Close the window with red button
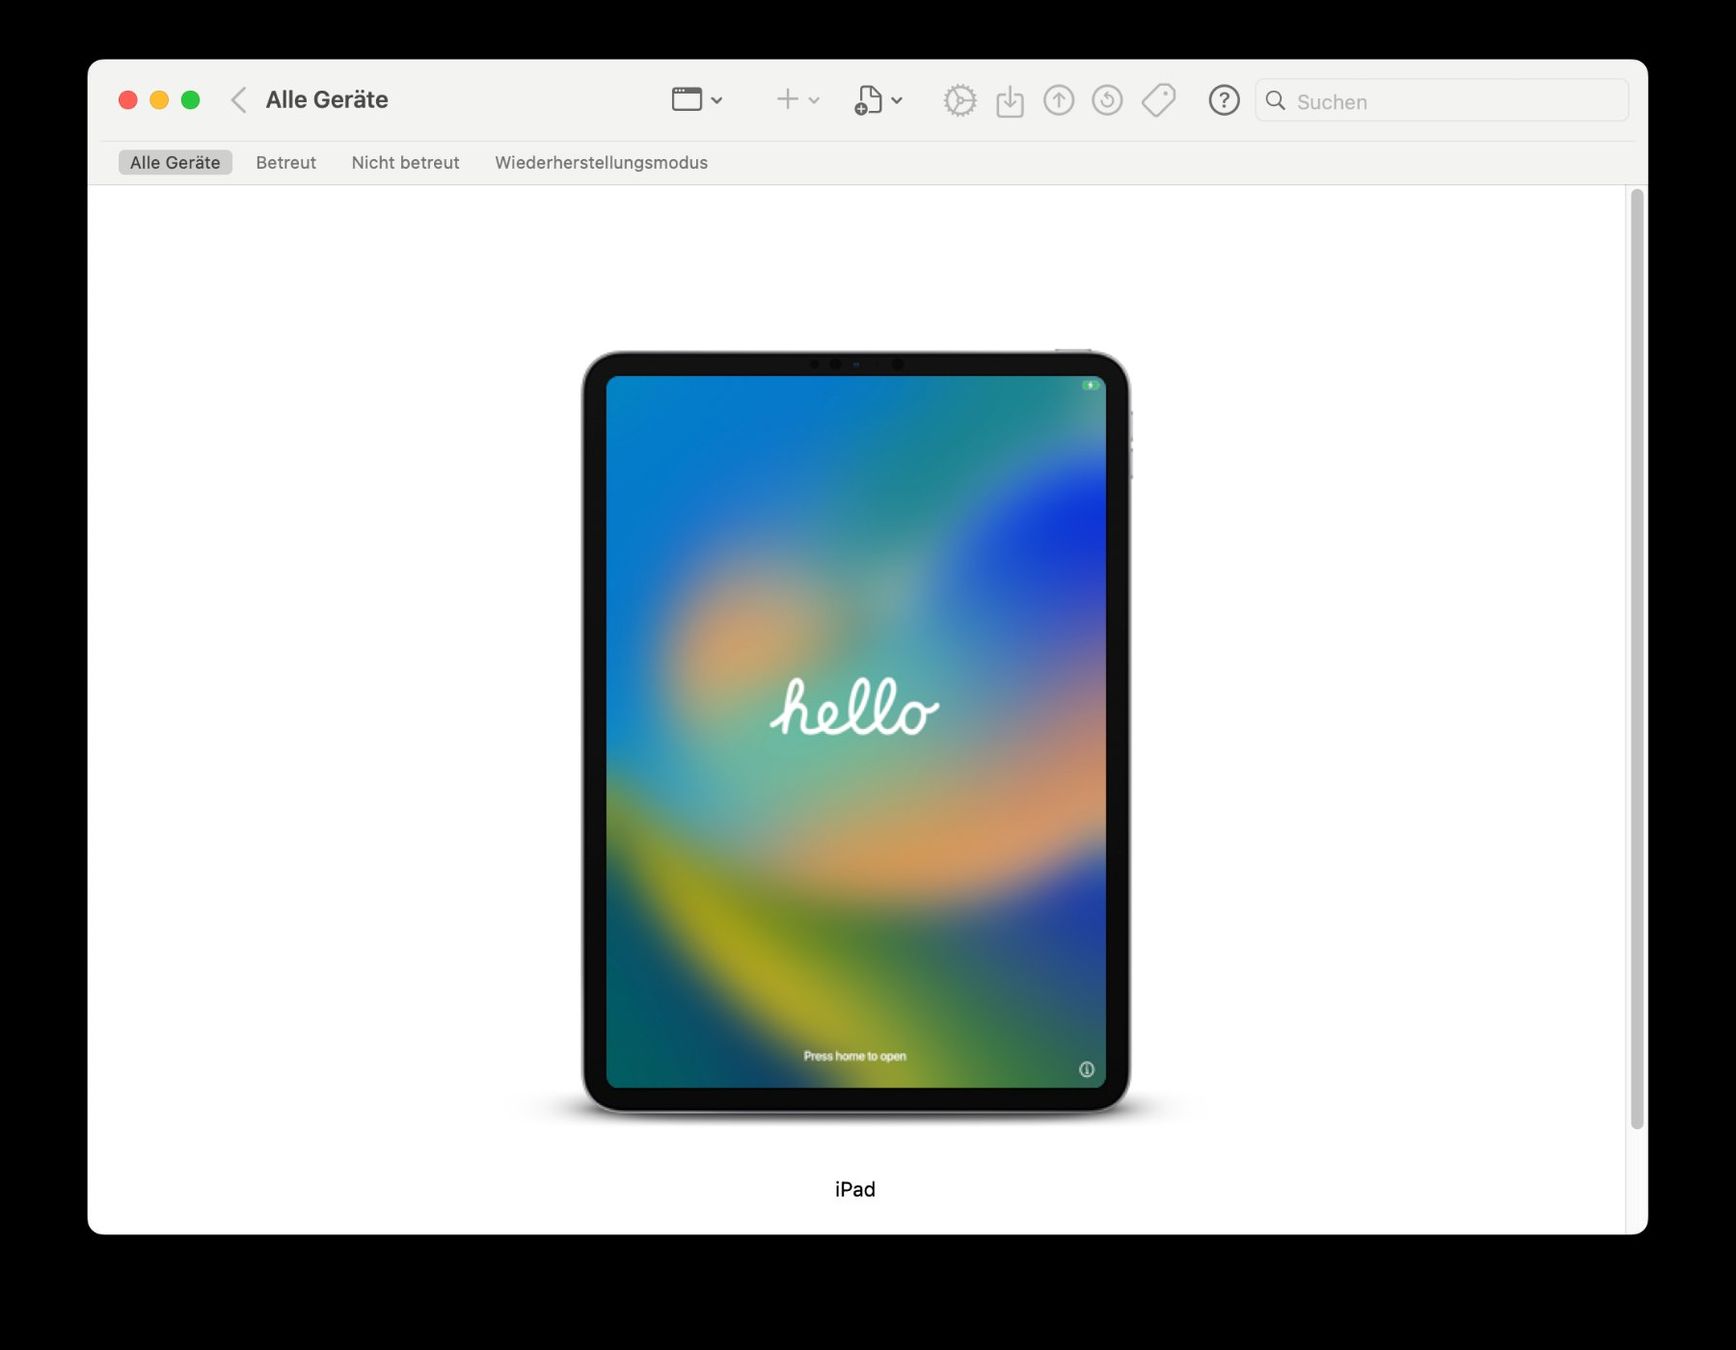The height and width of the screenshot is (1350, 1736). [128, 100]
